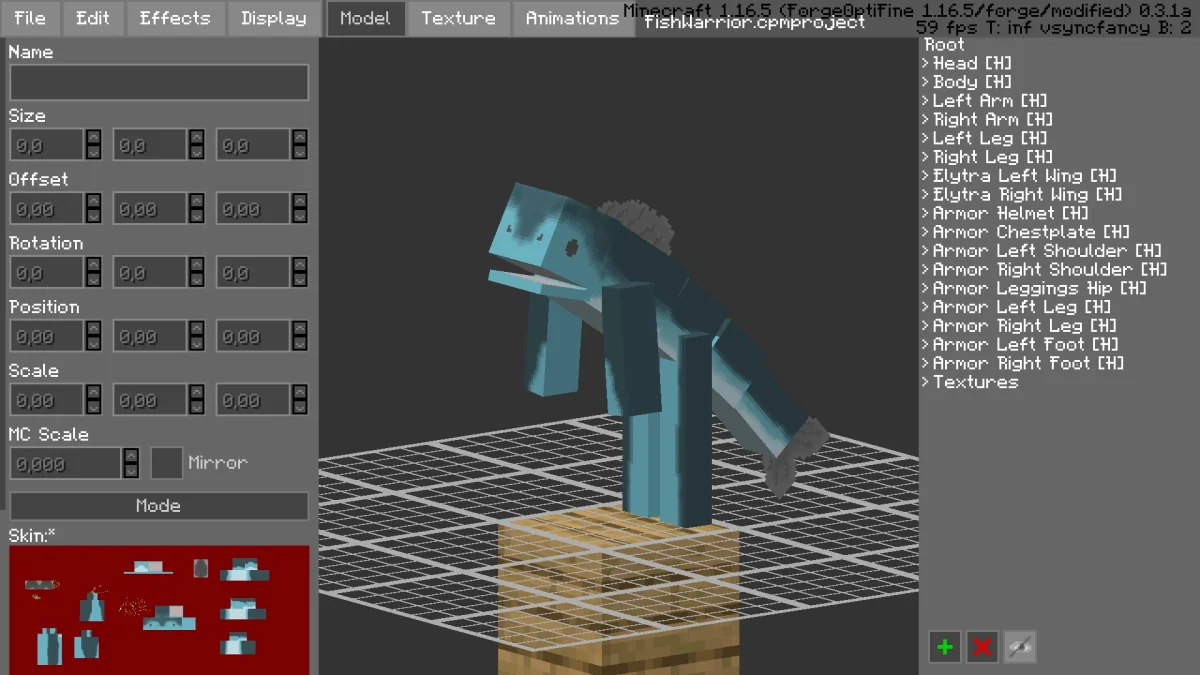
Task: Click the first Size value field
Action: click(x=47, y=145)
